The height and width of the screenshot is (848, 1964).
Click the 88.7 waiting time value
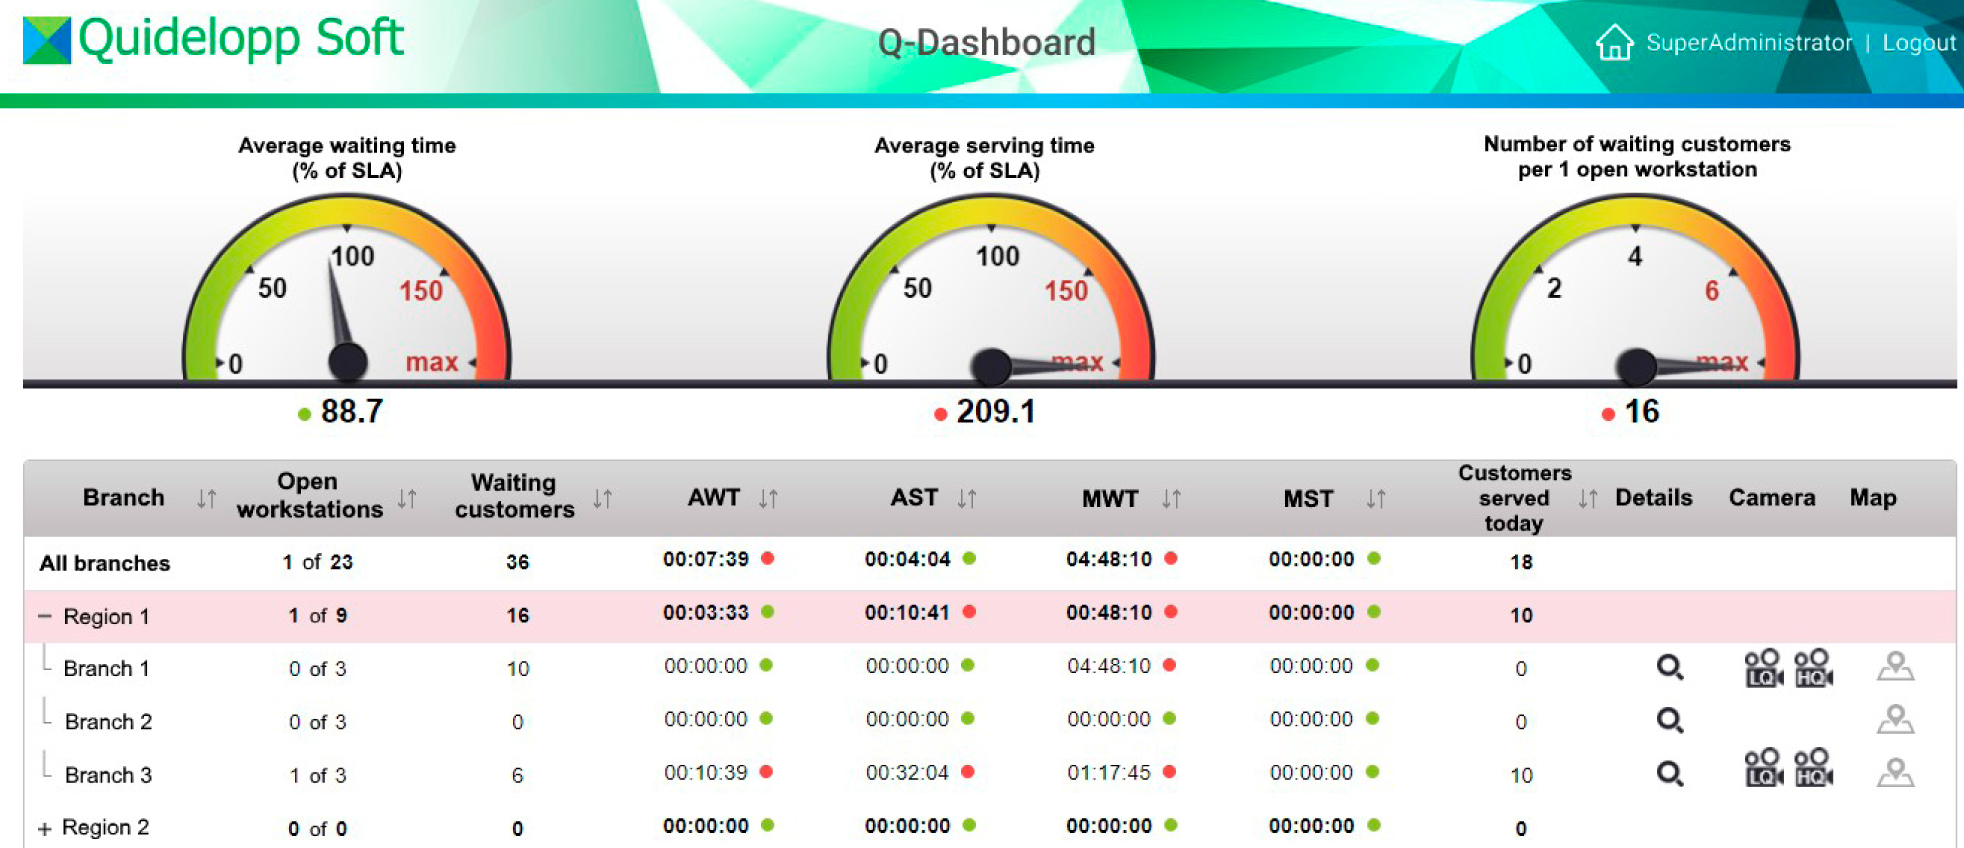click(352, 411)
